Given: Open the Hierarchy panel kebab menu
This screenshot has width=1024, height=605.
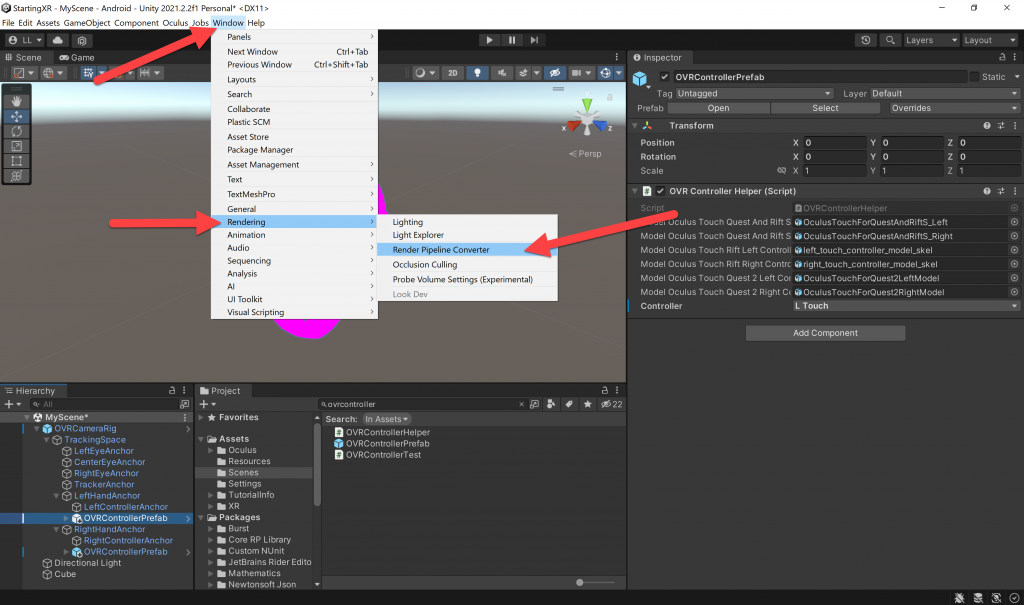Looking at the screenshot, I should 184,390.
